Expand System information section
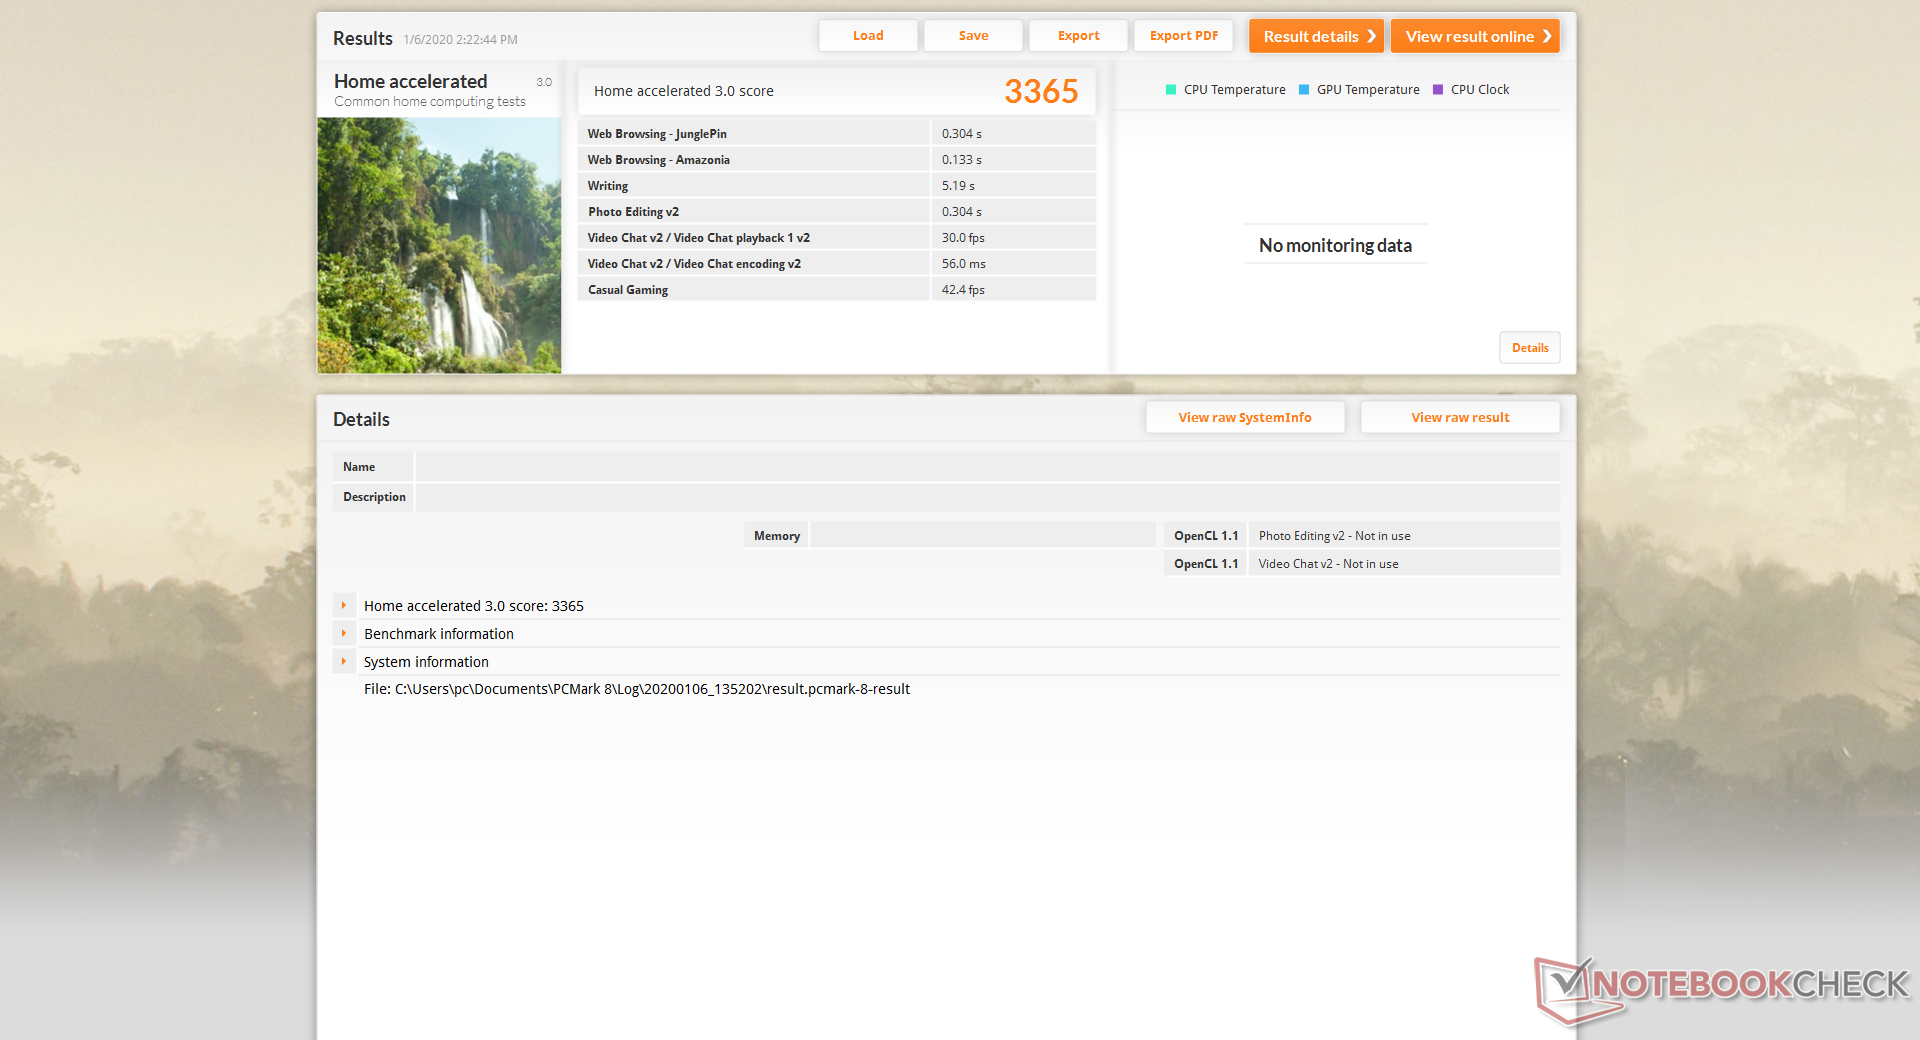This screenshot has height=1040, width=1920. (344, 662)
